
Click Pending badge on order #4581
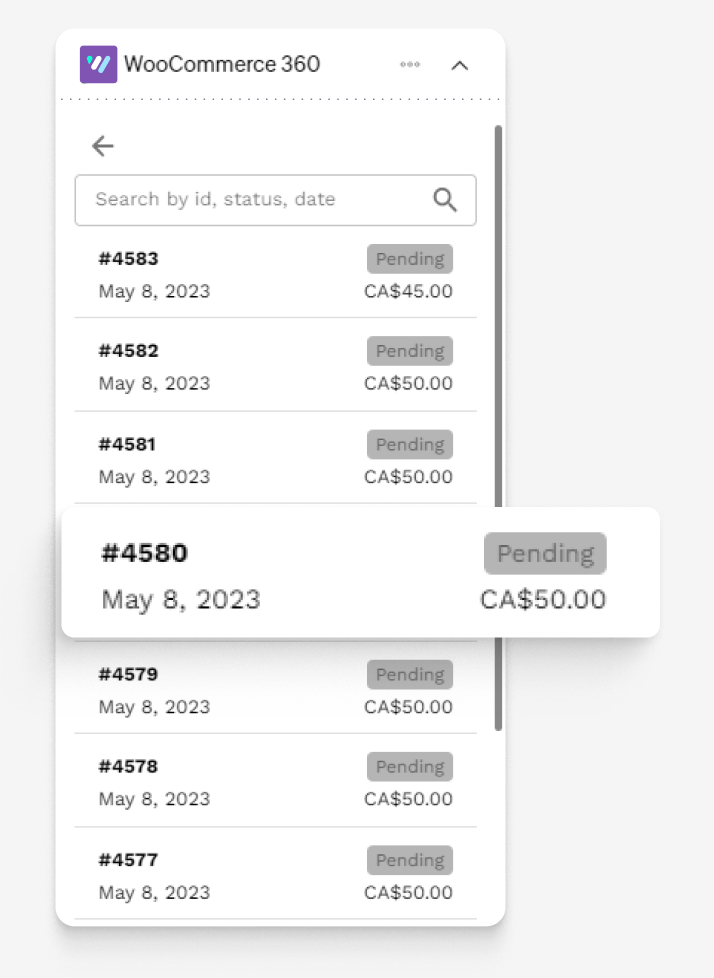[x=409, y=444]
